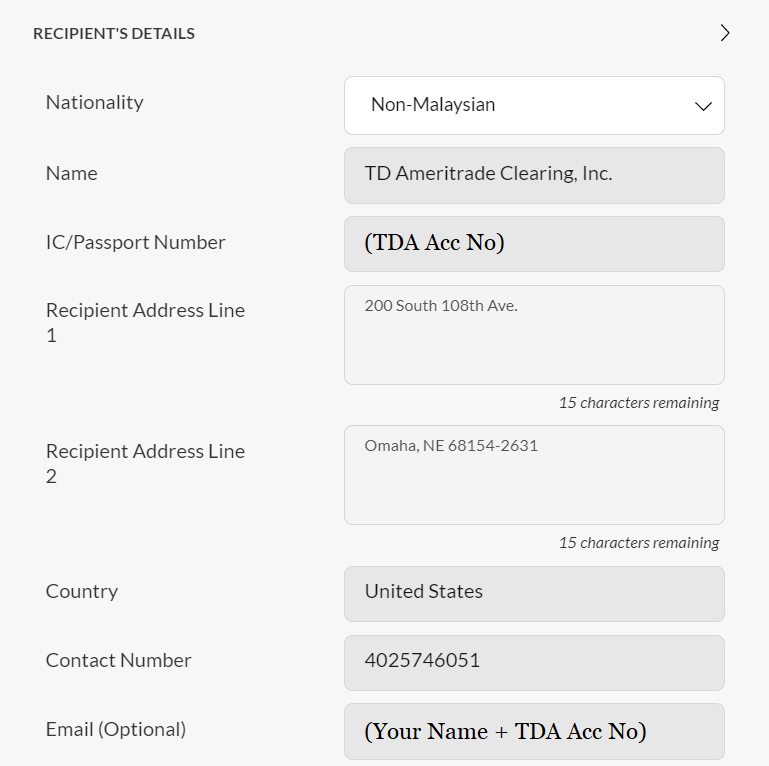Click the Contact Number label

pyautogui.click(x=119, y=660)
